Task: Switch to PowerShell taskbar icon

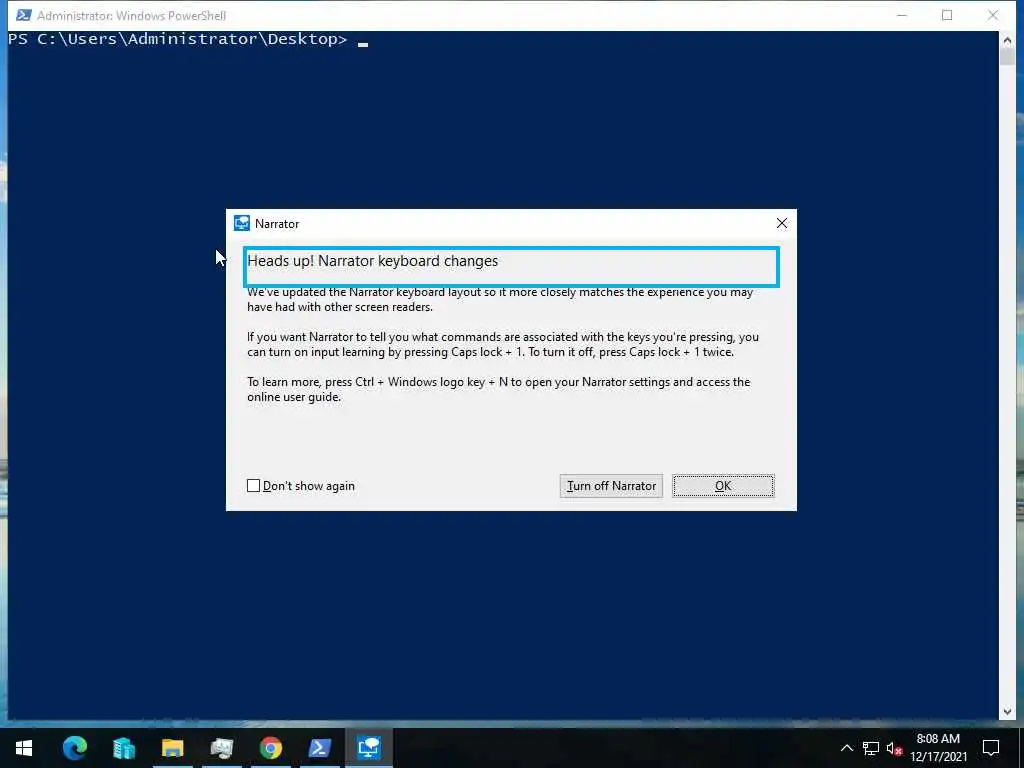Action: (x=319, y=748)
